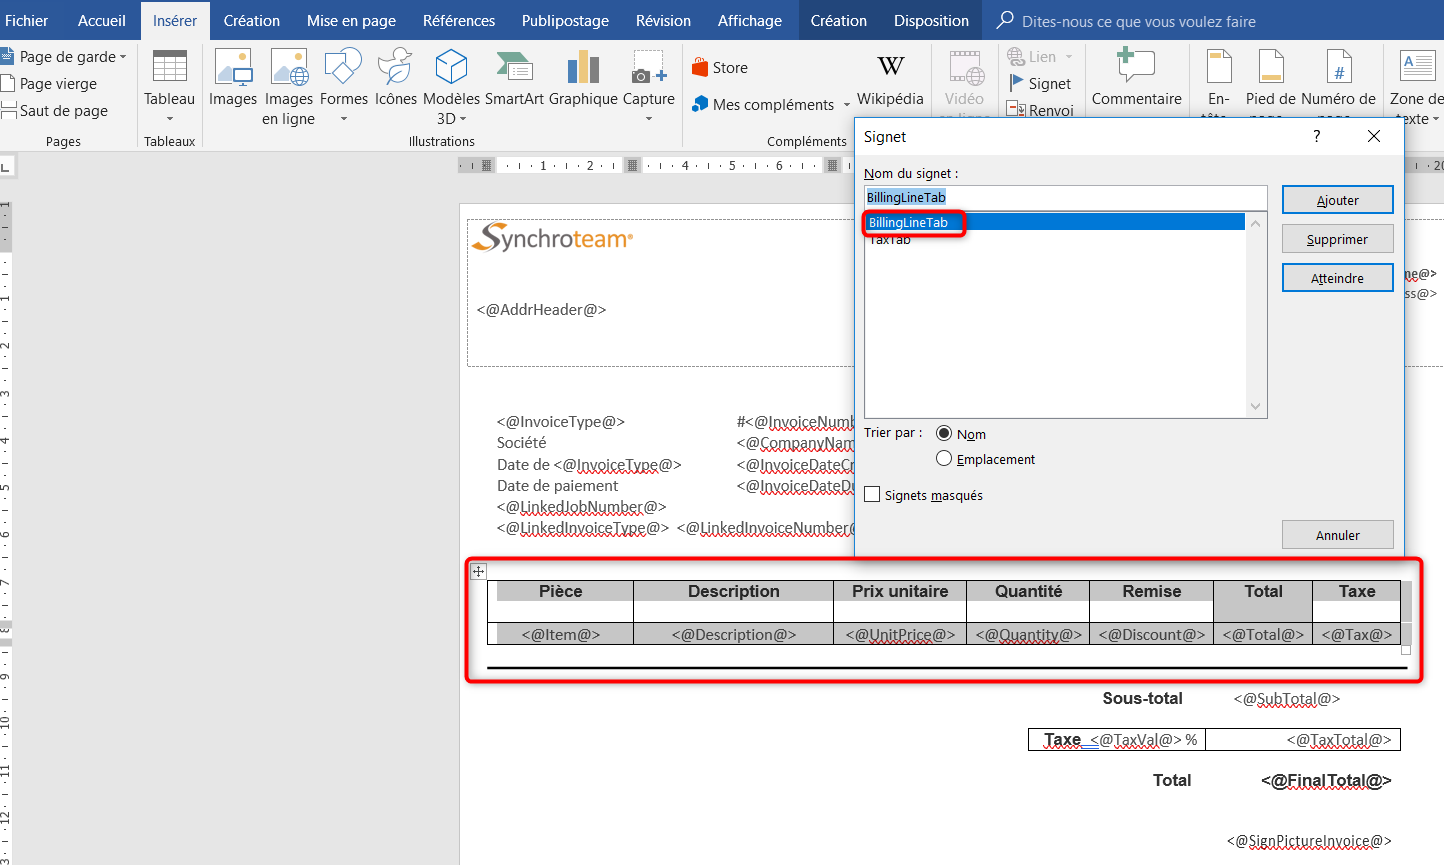Select TaxTab bookmark entry
Viewport: 1444px width, 865px height.
click(x=1055, y=239)
